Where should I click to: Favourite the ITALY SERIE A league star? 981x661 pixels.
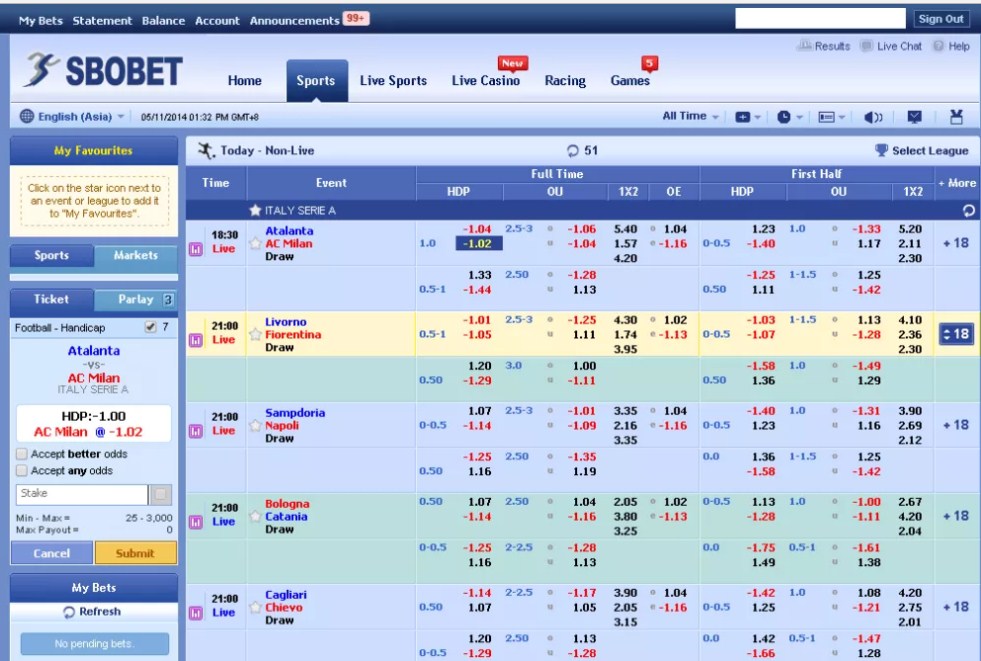pos(255,210)
